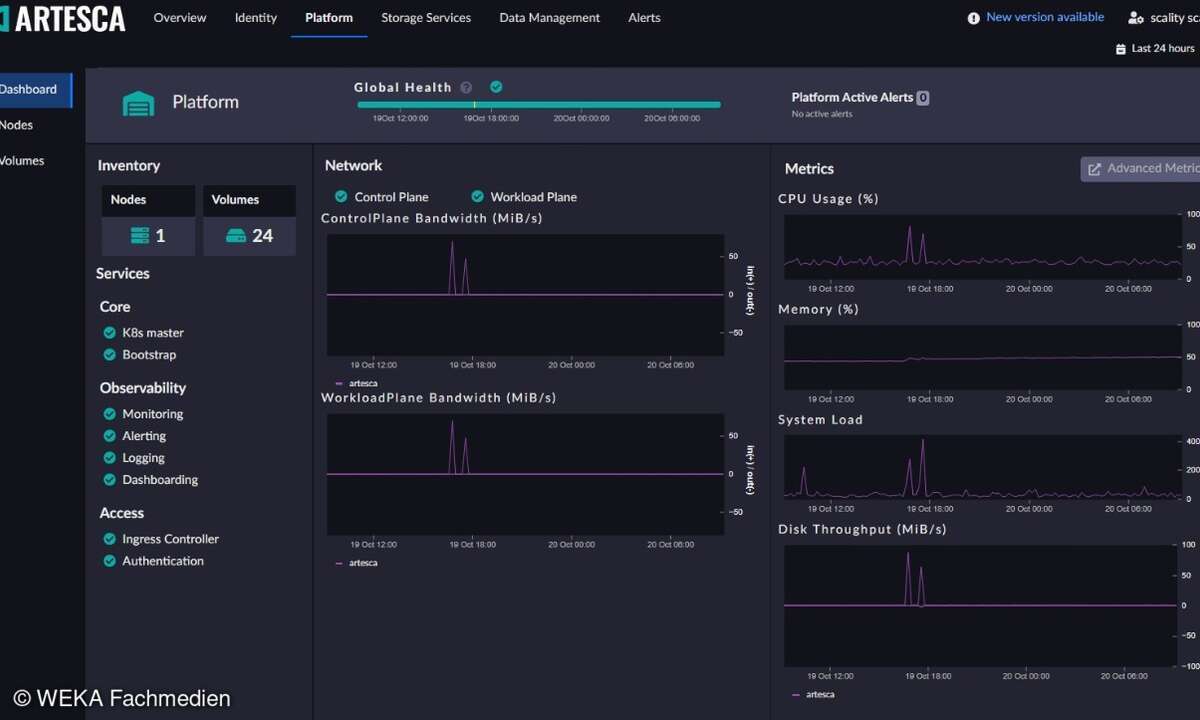Click the K8s master status check icon
Screen dimensions: 1200x720
point(110,332)
